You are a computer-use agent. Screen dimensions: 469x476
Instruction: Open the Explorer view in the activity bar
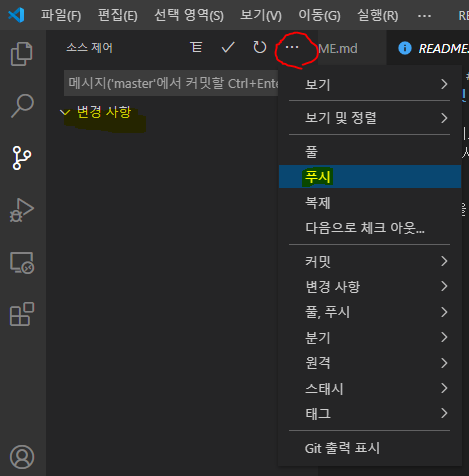tap(22, 54)
